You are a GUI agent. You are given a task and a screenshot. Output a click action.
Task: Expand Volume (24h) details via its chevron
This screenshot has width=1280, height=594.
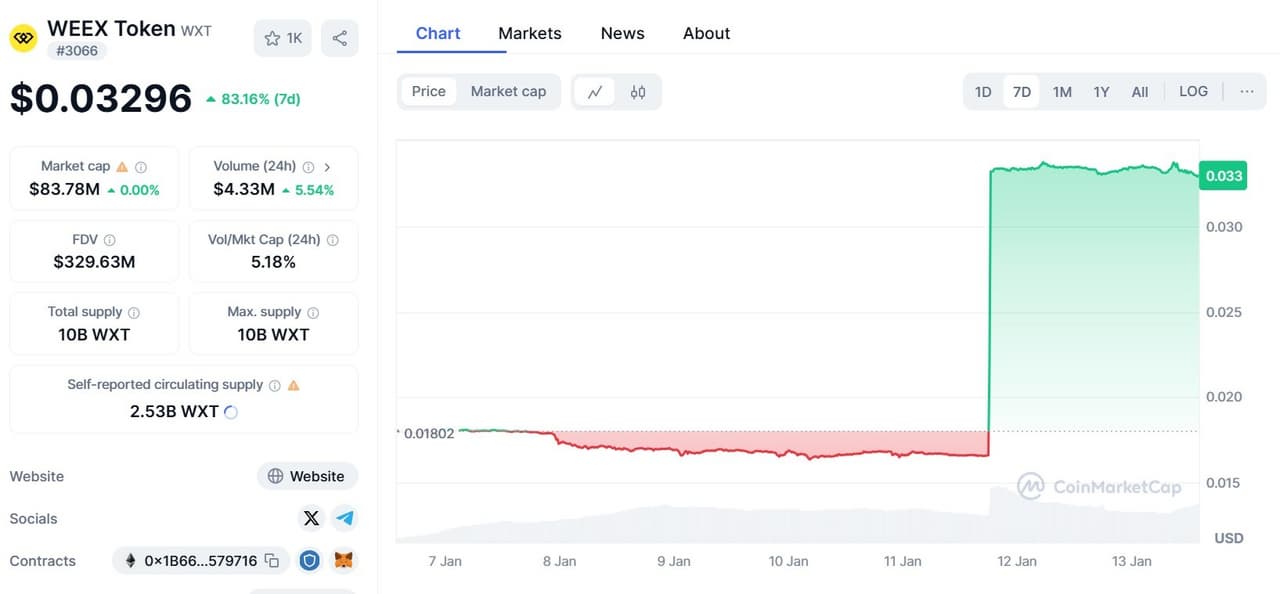(x=327, y=167)
